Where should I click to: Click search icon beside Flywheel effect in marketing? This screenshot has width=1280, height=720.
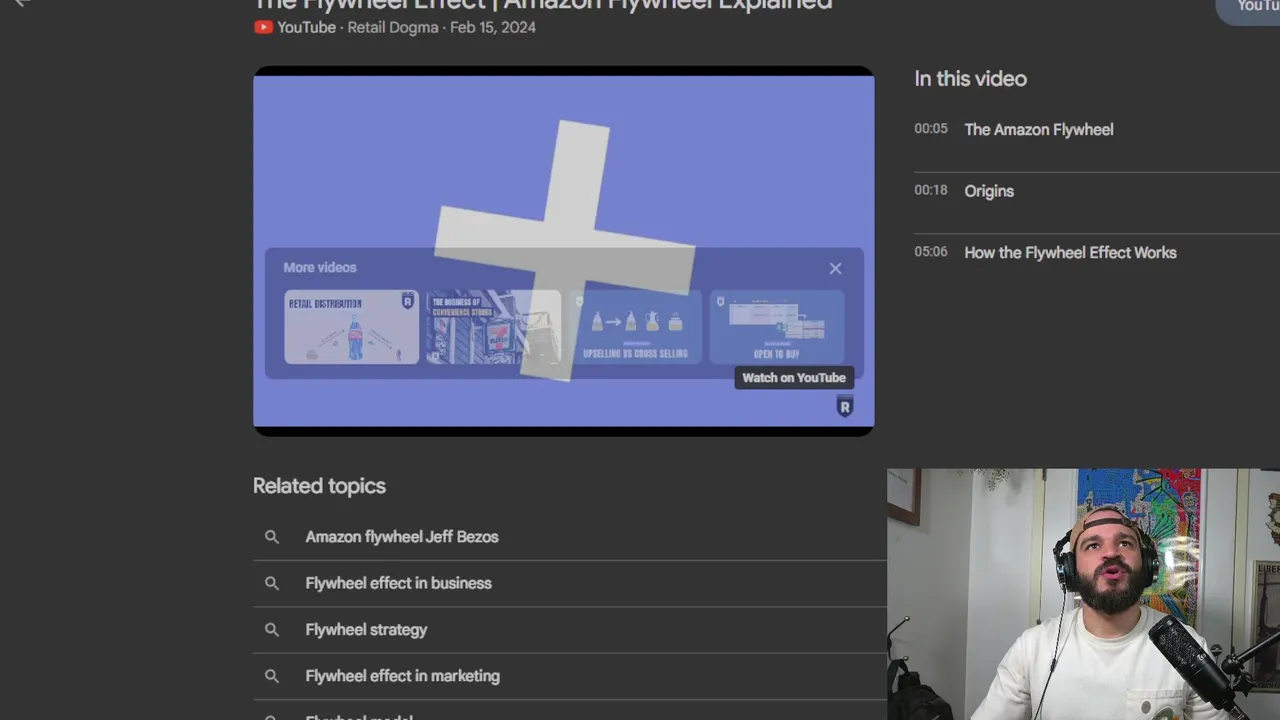tap(271, 676)
